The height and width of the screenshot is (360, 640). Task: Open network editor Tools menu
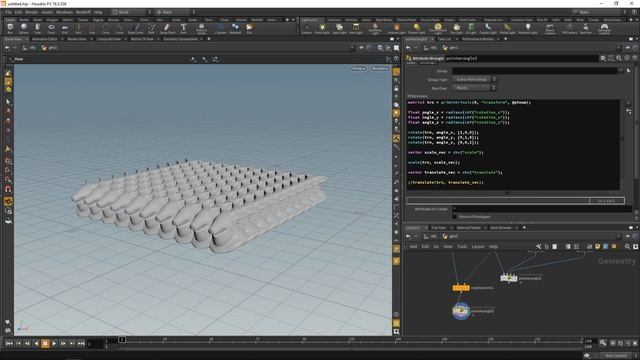pos(462,247)
